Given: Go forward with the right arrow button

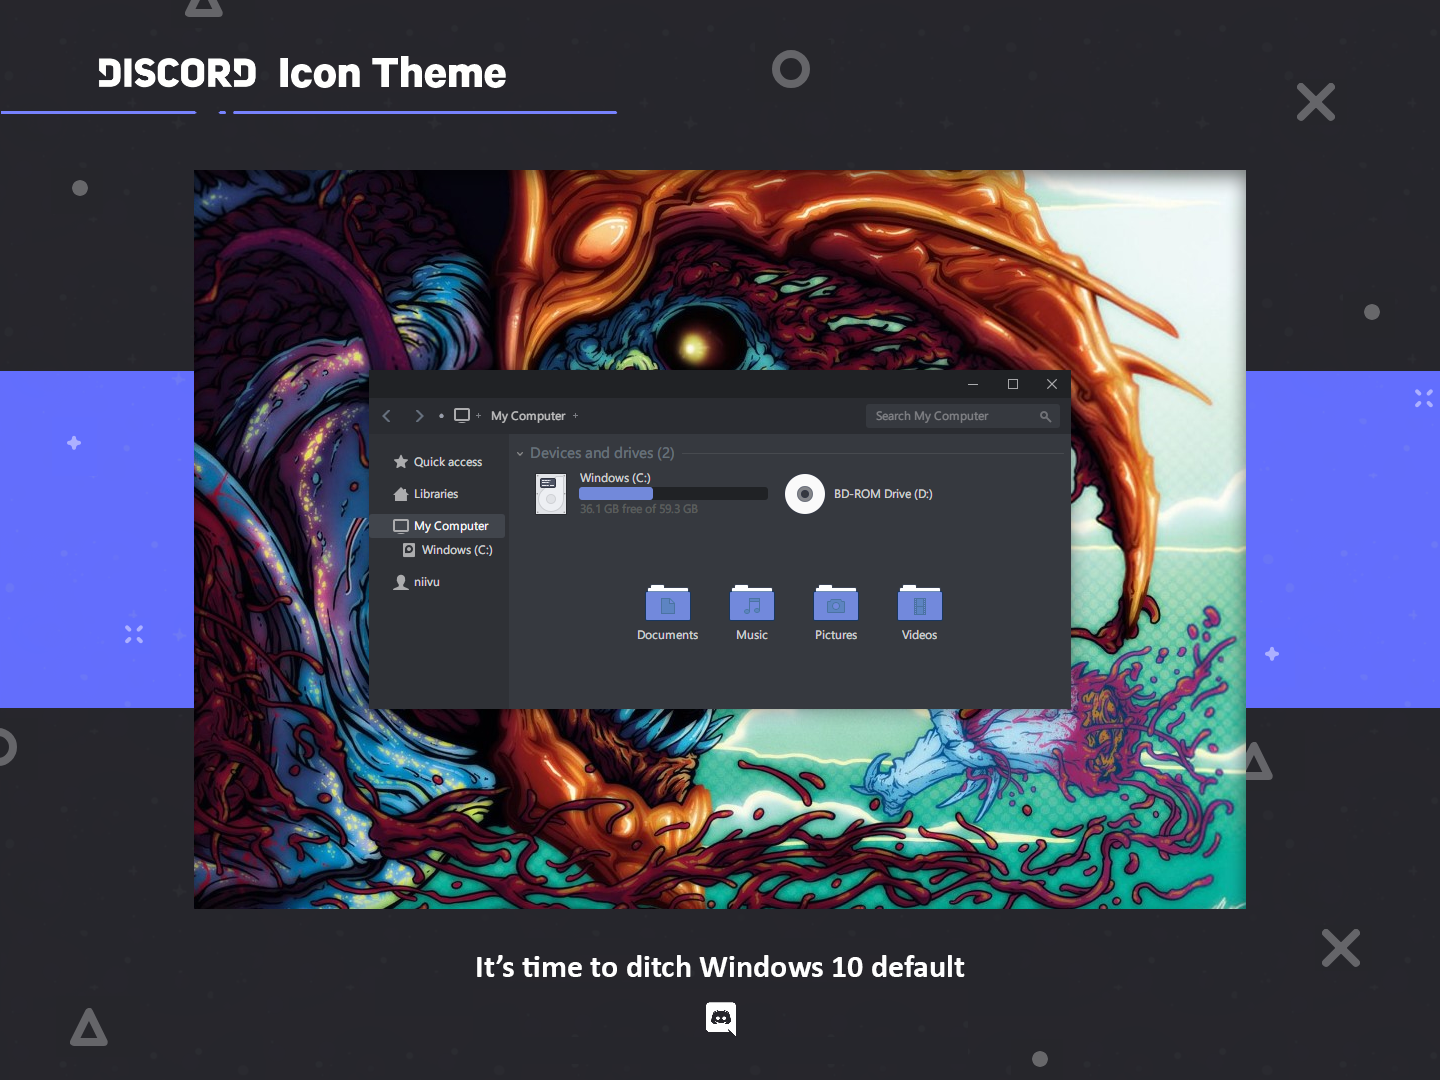Looking at the screenshot, I should coord(419,416).
